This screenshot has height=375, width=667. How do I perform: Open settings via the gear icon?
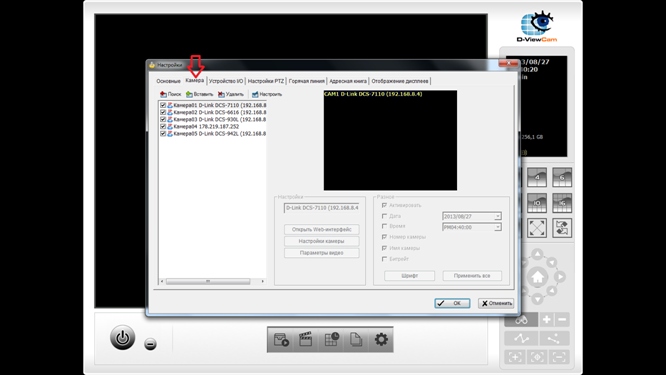click(381, 339)
